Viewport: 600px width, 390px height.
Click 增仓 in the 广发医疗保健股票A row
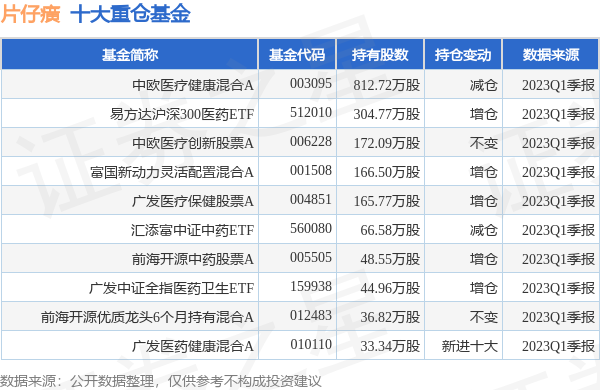click(x=484, y=201)
